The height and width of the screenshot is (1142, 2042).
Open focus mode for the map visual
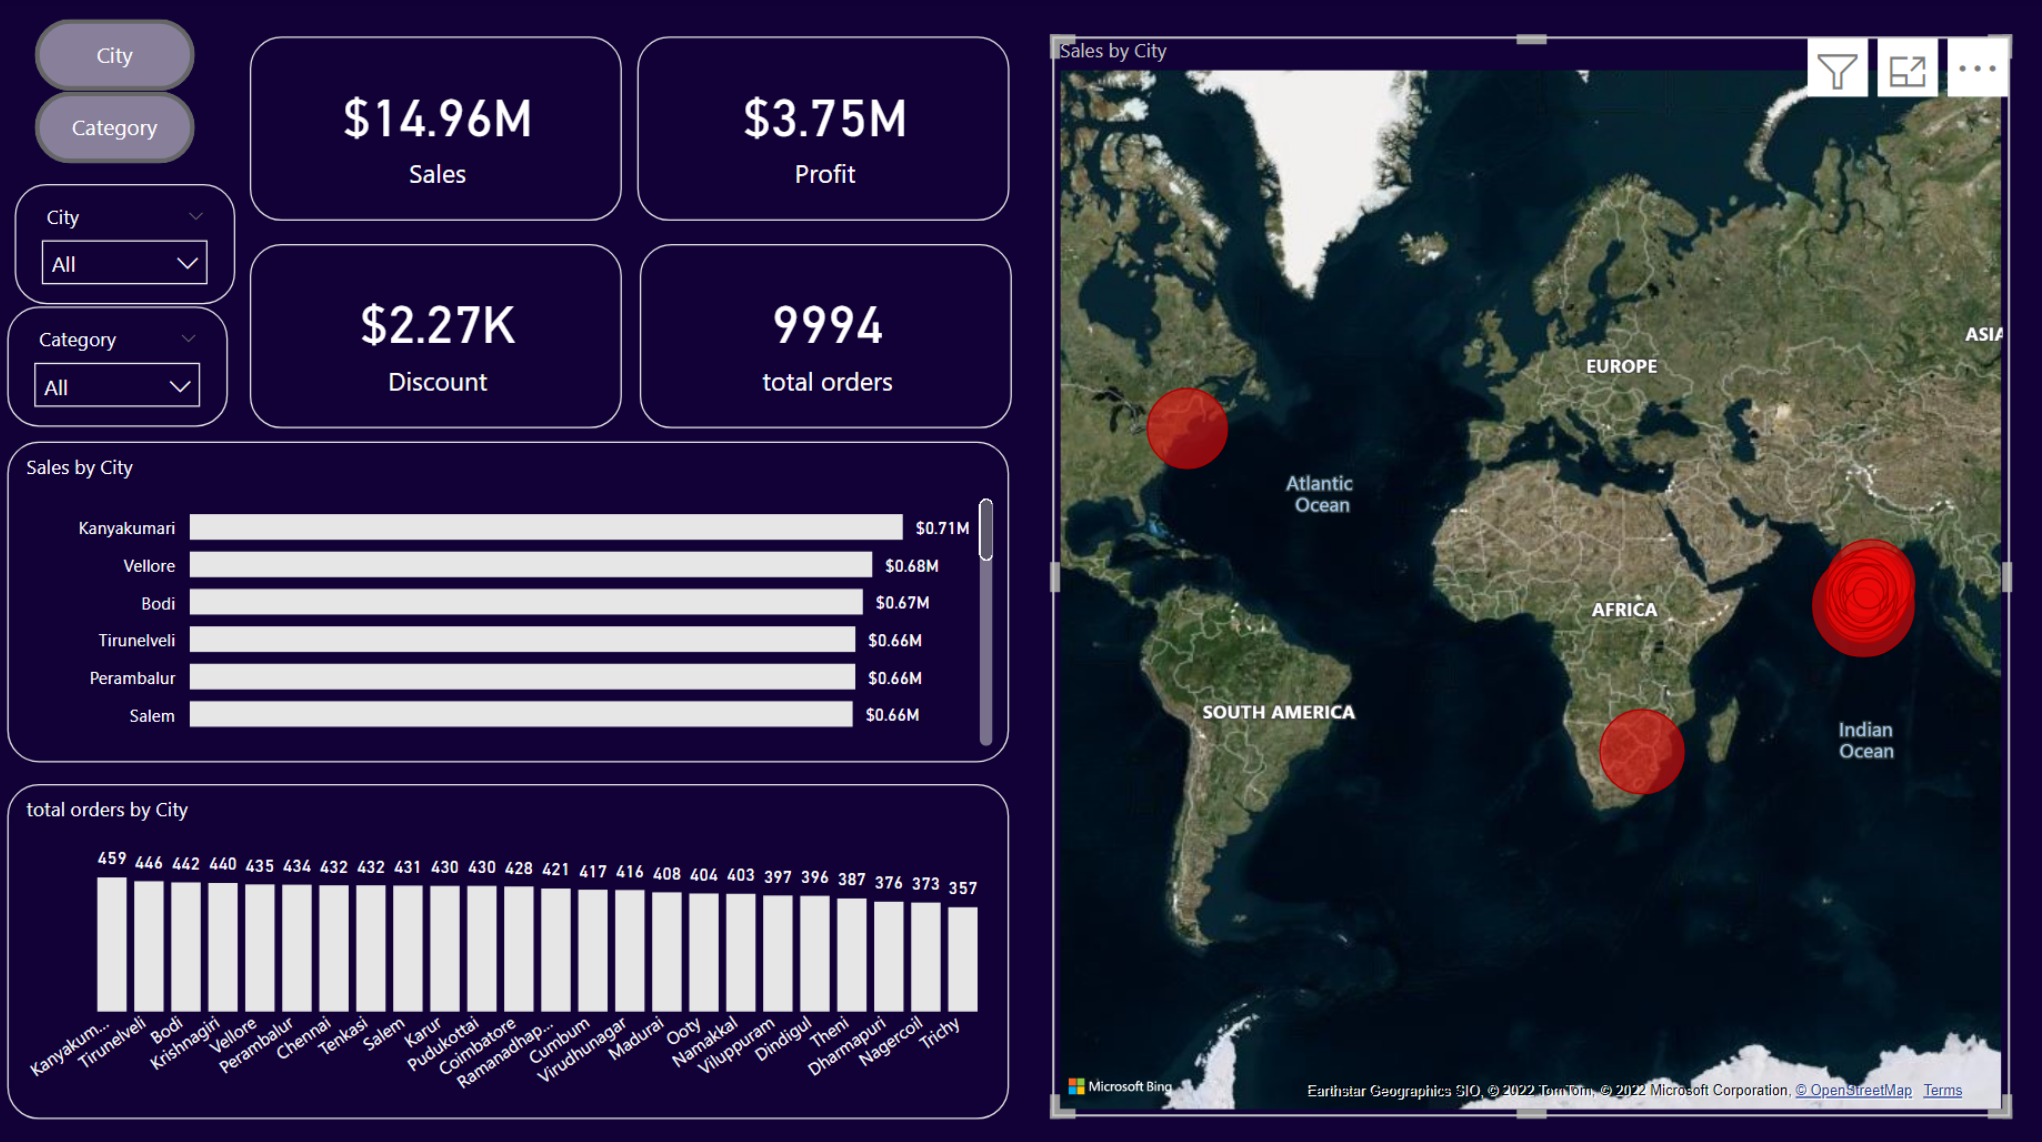pyautogui.click(x=1907, y=70)
